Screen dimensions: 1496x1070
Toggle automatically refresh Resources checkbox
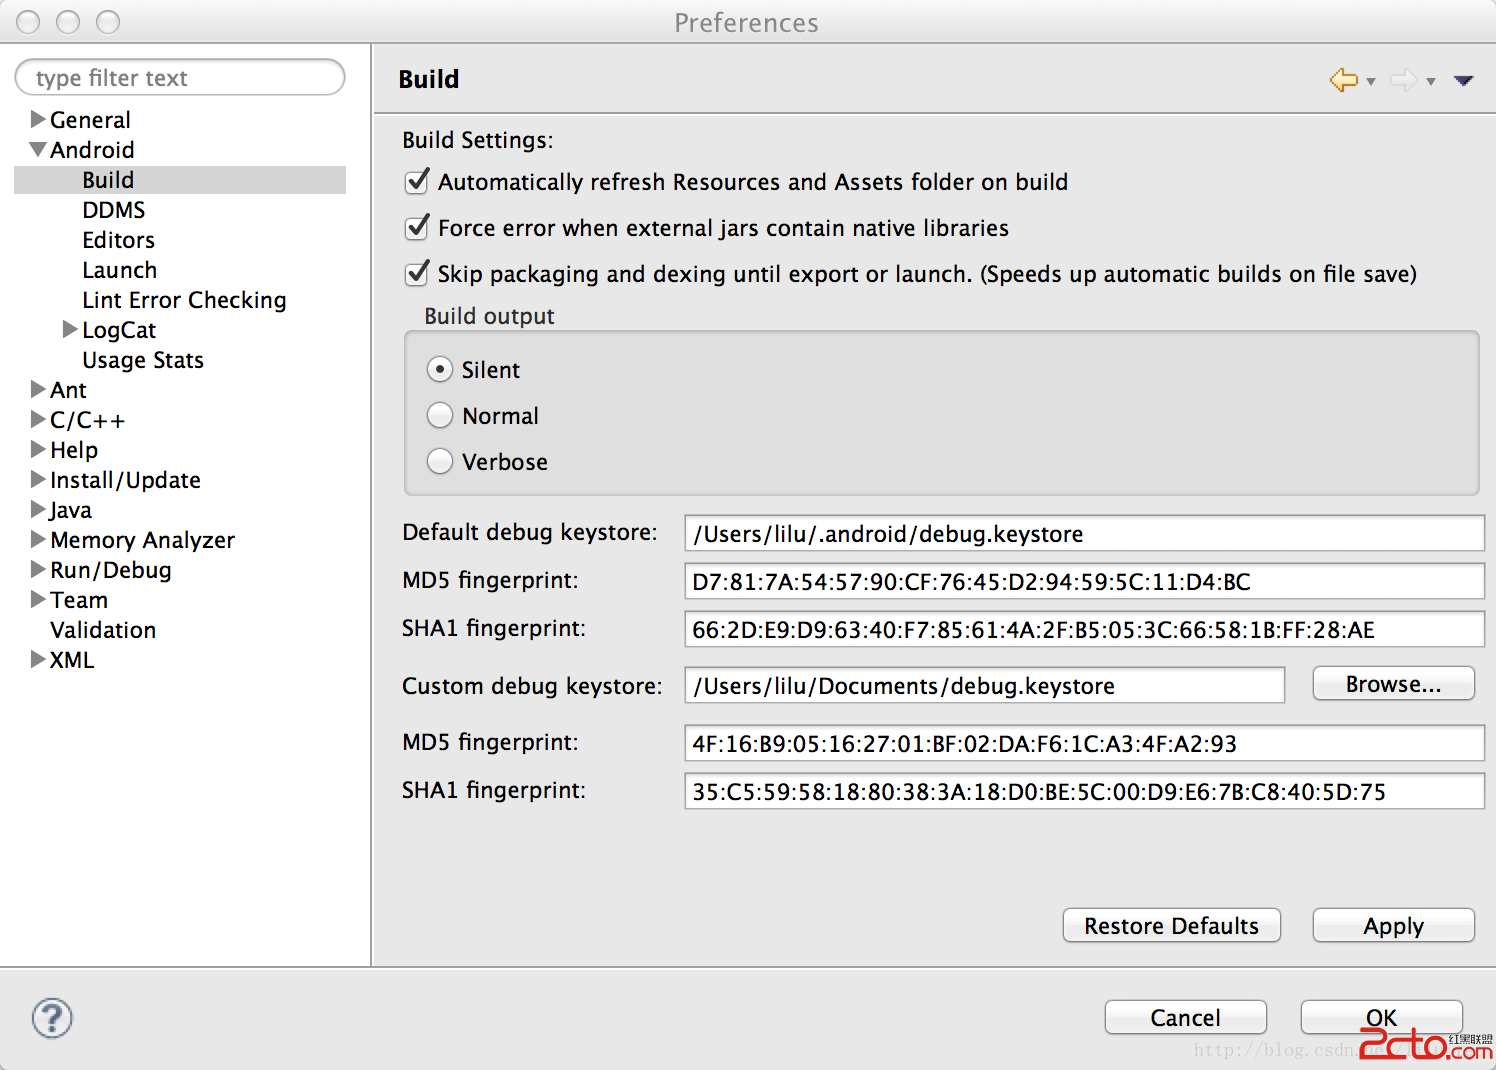coord(417,182)
